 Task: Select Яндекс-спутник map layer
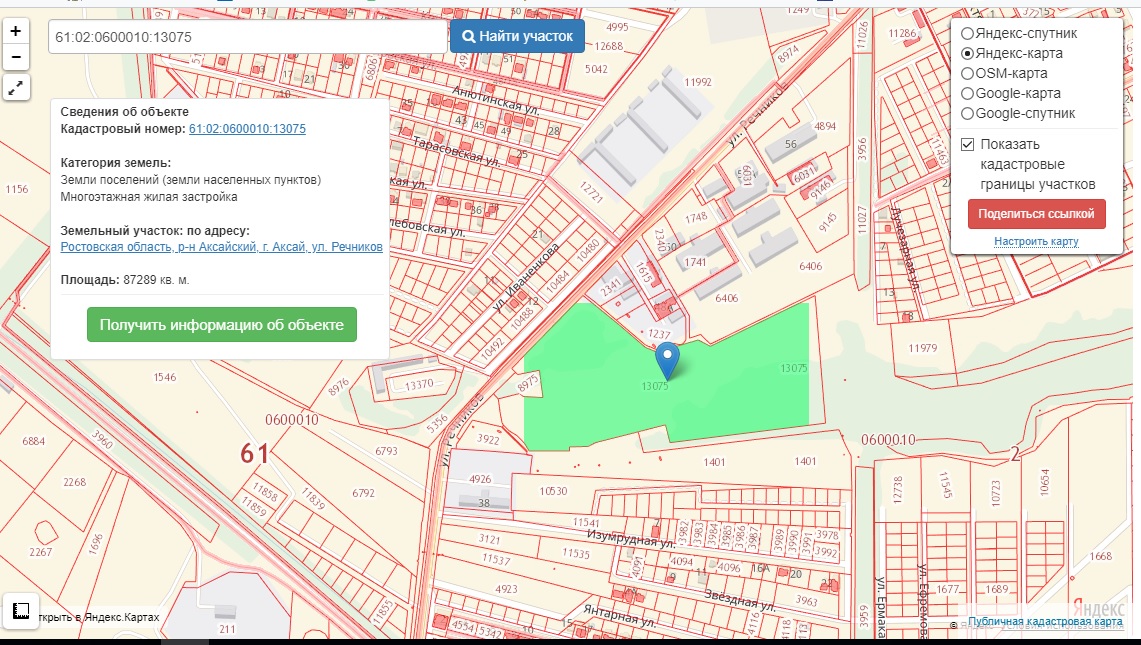click(x=967, y=33)
